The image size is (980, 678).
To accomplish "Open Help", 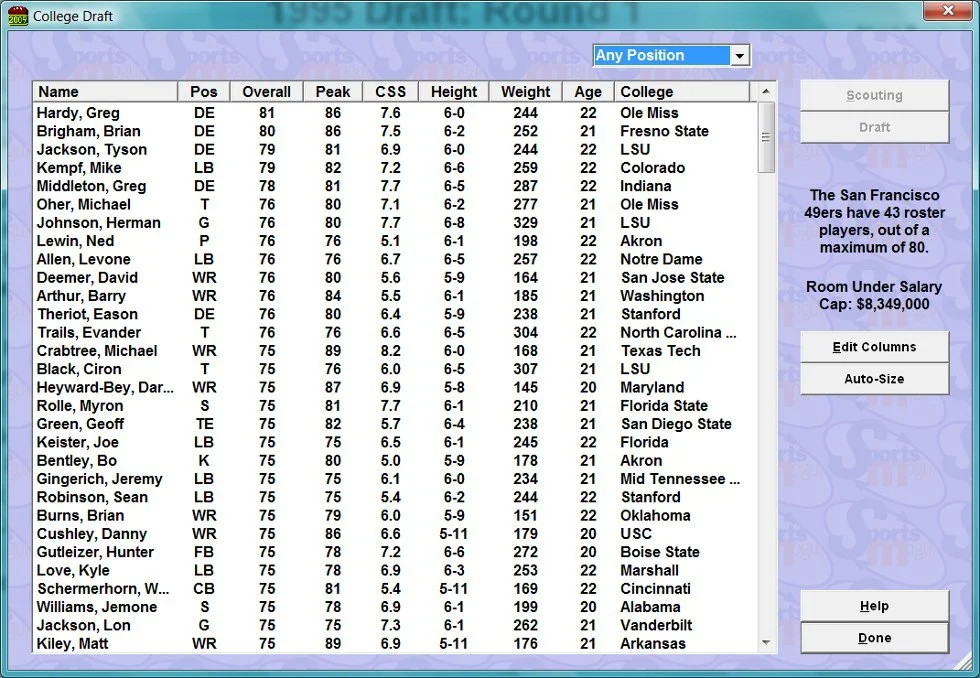I will click(873, 606).
